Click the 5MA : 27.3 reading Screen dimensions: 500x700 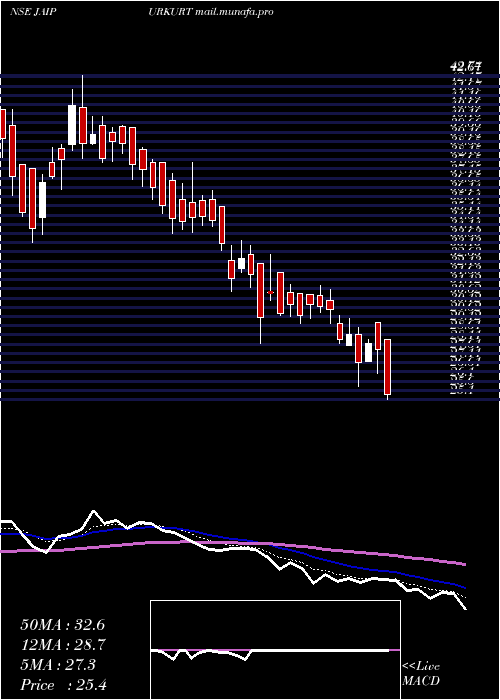pos(58,665)
